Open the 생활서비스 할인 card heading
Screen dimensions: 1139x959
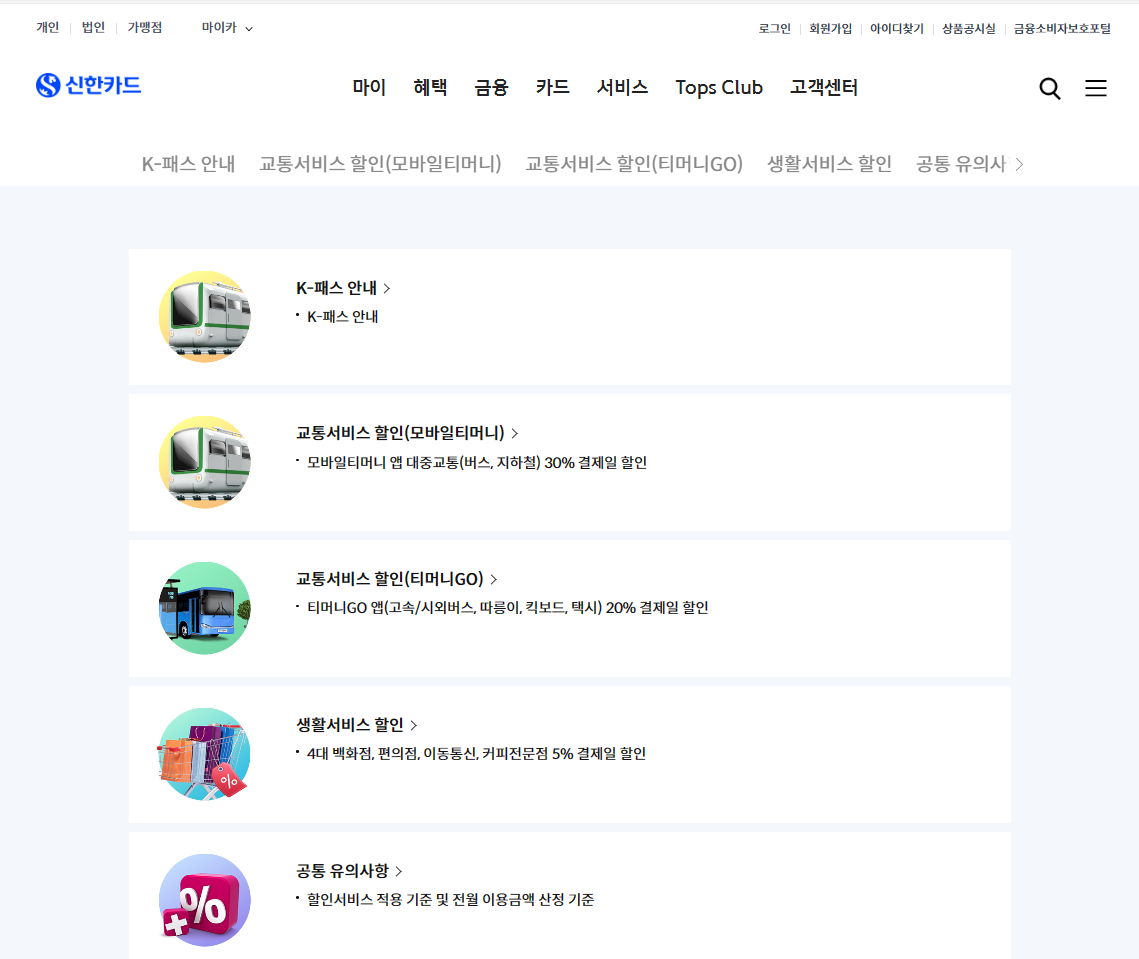pos(357,725)
